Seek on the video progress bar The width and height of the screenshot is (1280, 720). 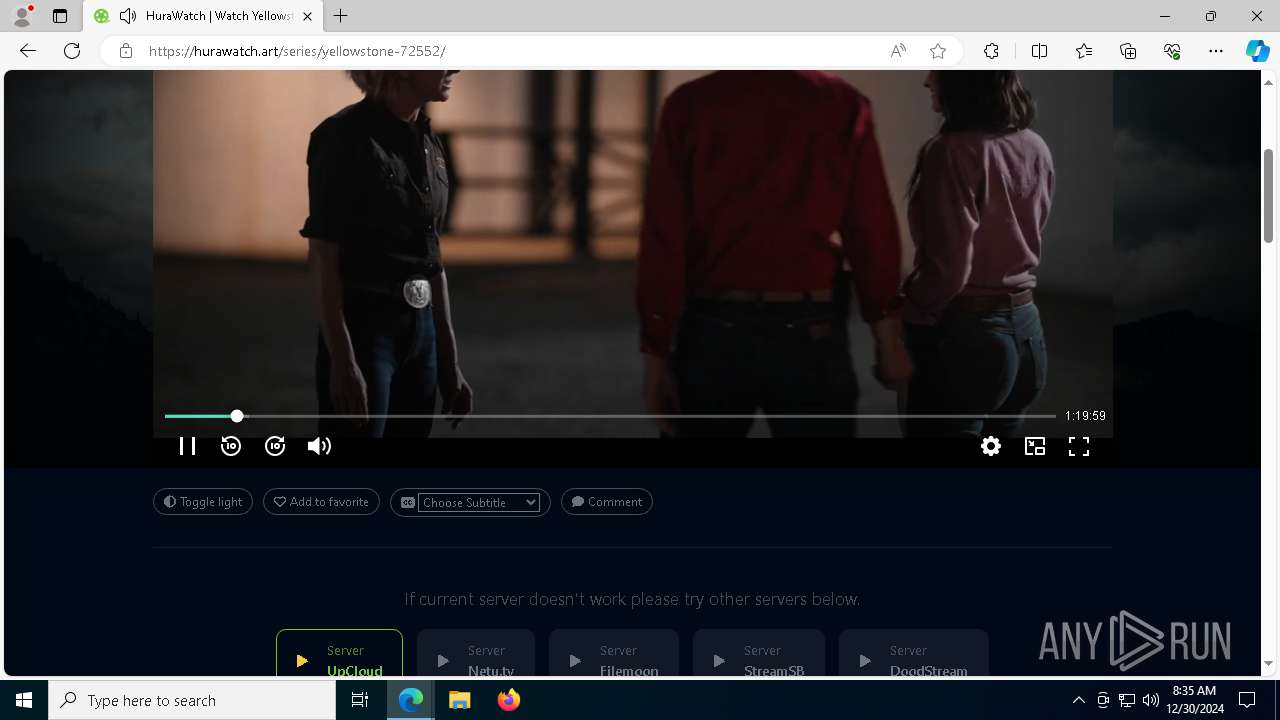click(x=610, y=416)
